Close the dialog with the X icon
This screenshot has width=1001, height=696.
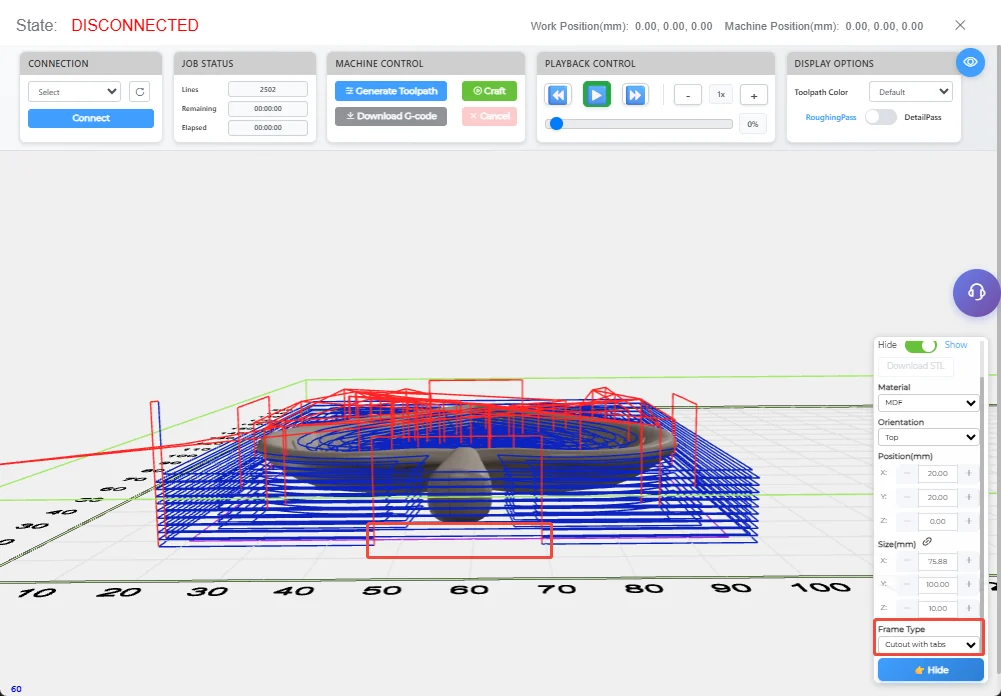pyautogui.click(x=960, y=25)
